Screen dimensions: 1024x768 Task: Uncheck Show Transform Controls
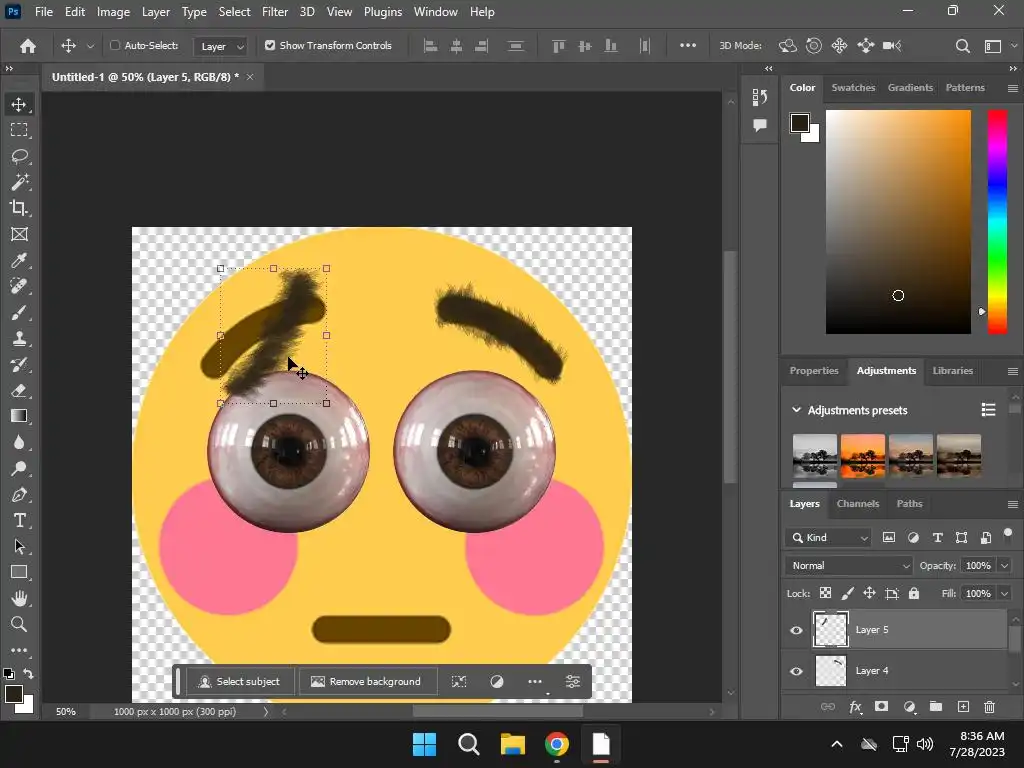270,46
